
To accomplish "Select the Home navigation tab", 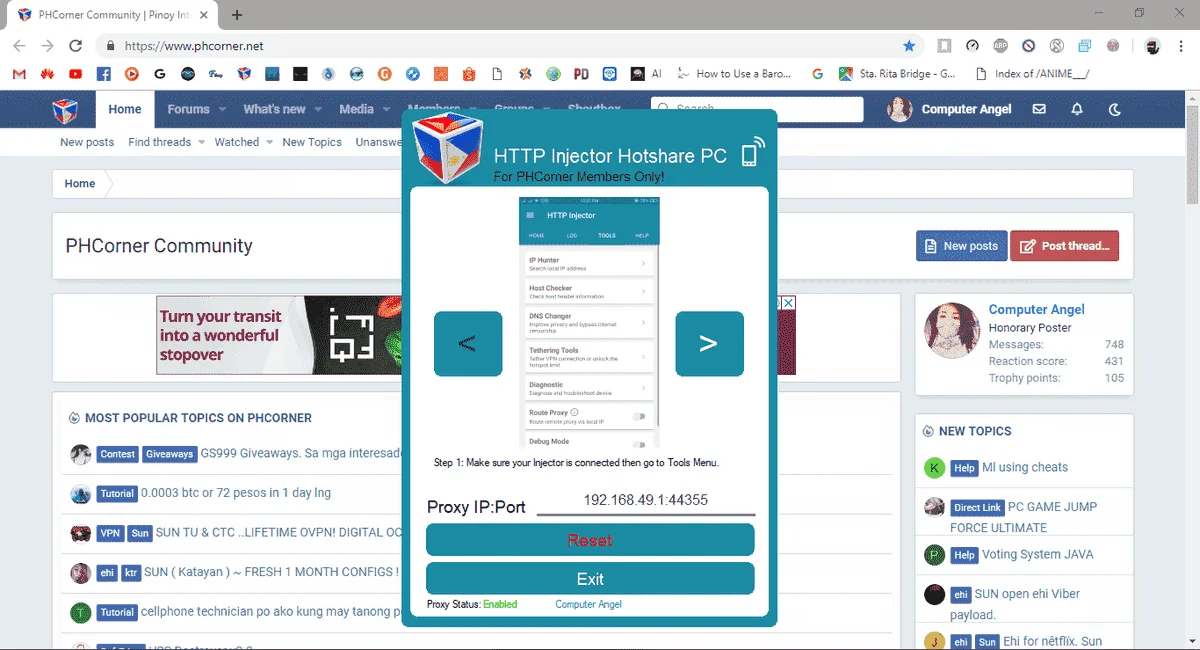I will pyautogui.click(x=125, y=109).
